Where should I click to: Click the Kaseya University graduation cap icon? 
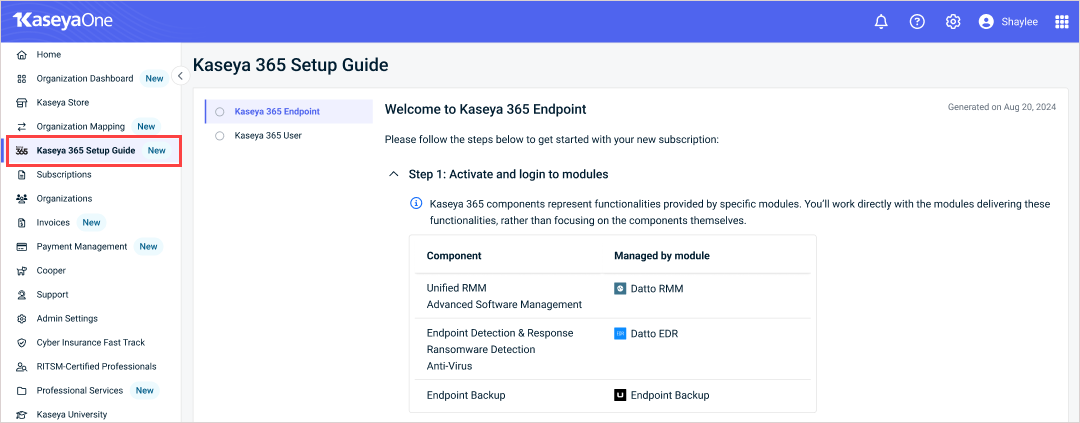coord(21,415)
